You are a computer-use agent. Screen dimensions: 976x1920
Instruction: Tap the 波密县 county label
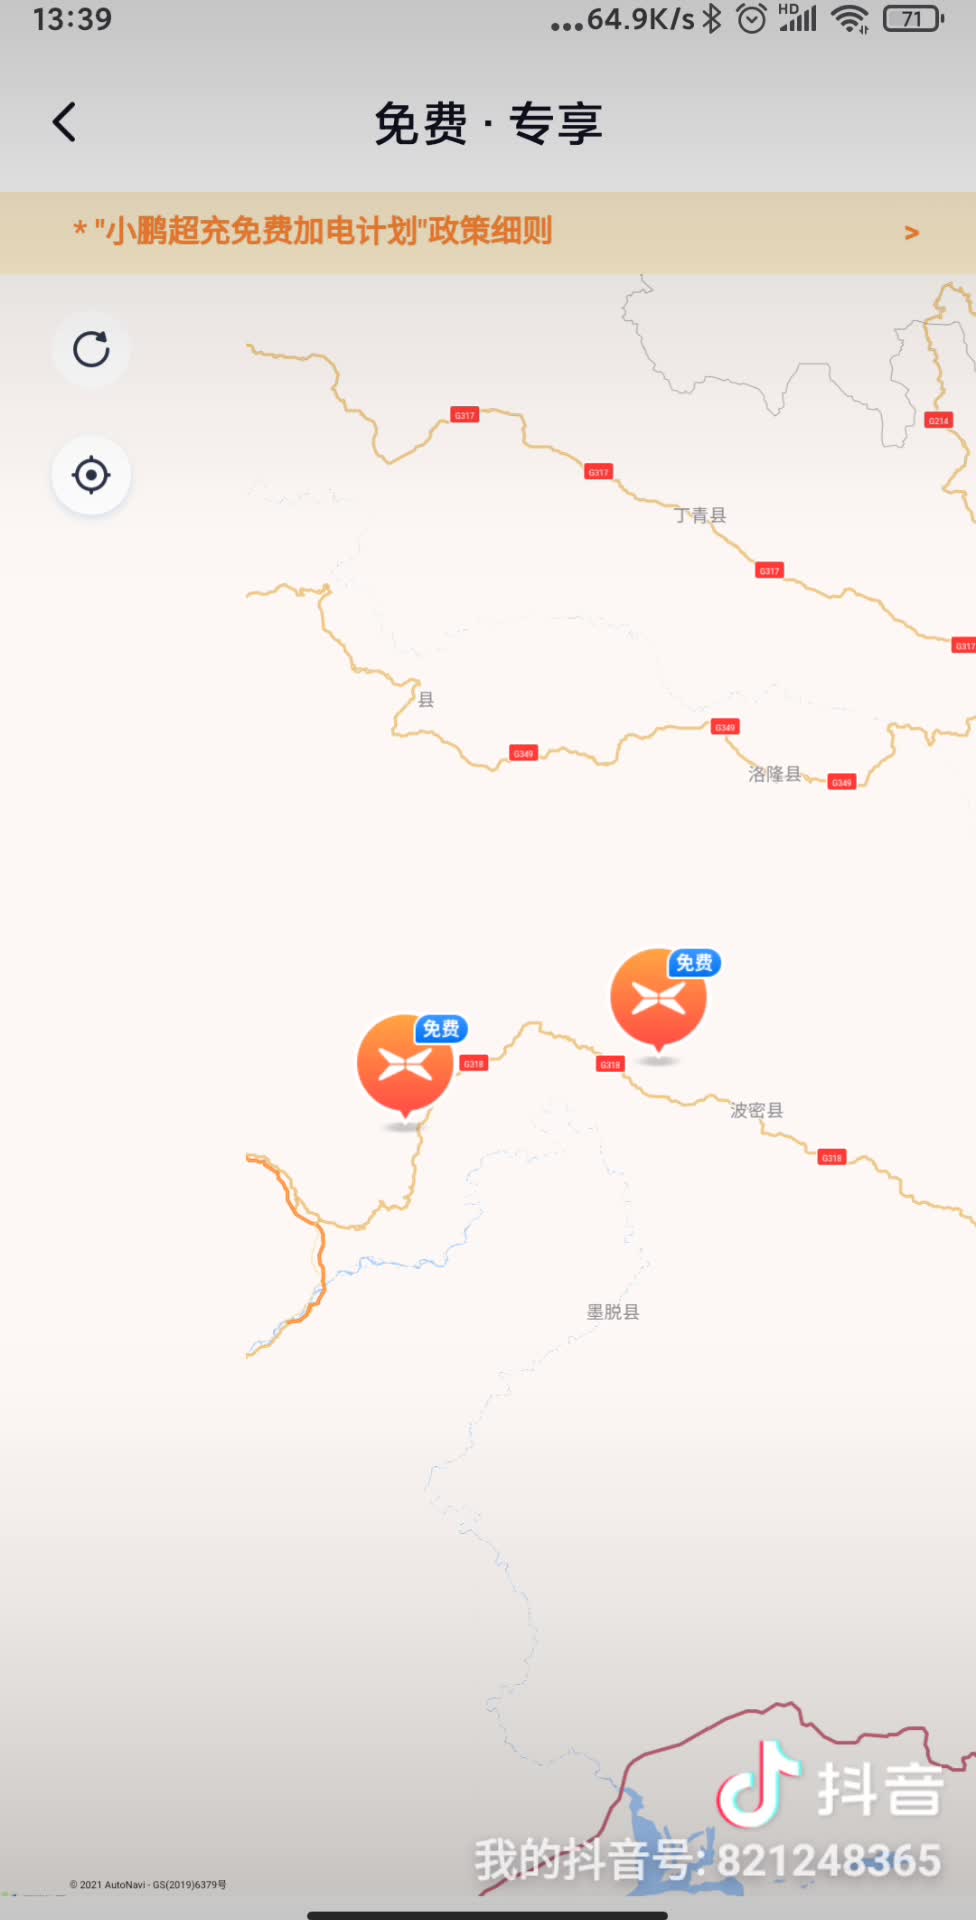coord(757,1110)
